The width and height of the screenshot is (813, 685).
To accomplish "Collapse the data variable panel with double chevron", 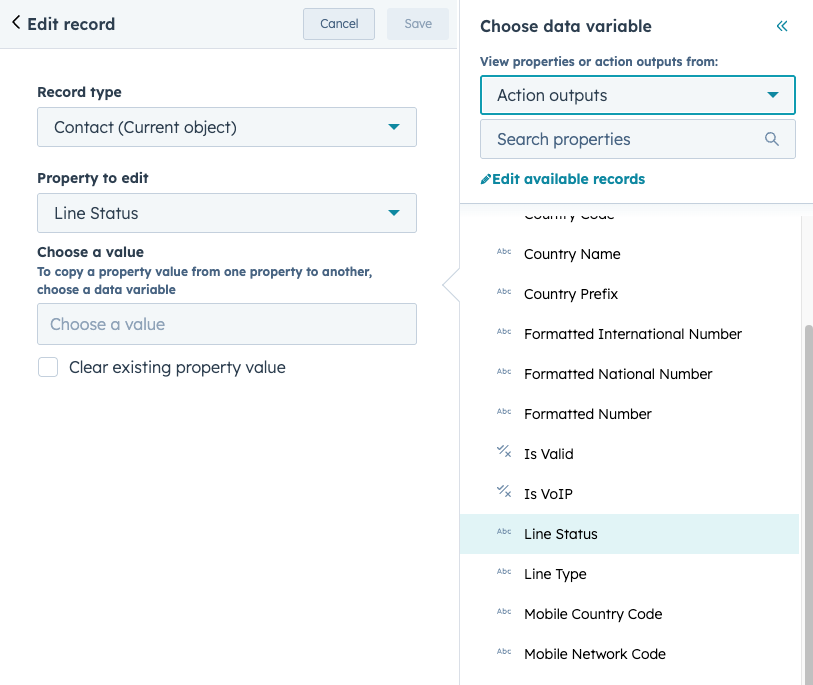I will (x=781, y=27).
